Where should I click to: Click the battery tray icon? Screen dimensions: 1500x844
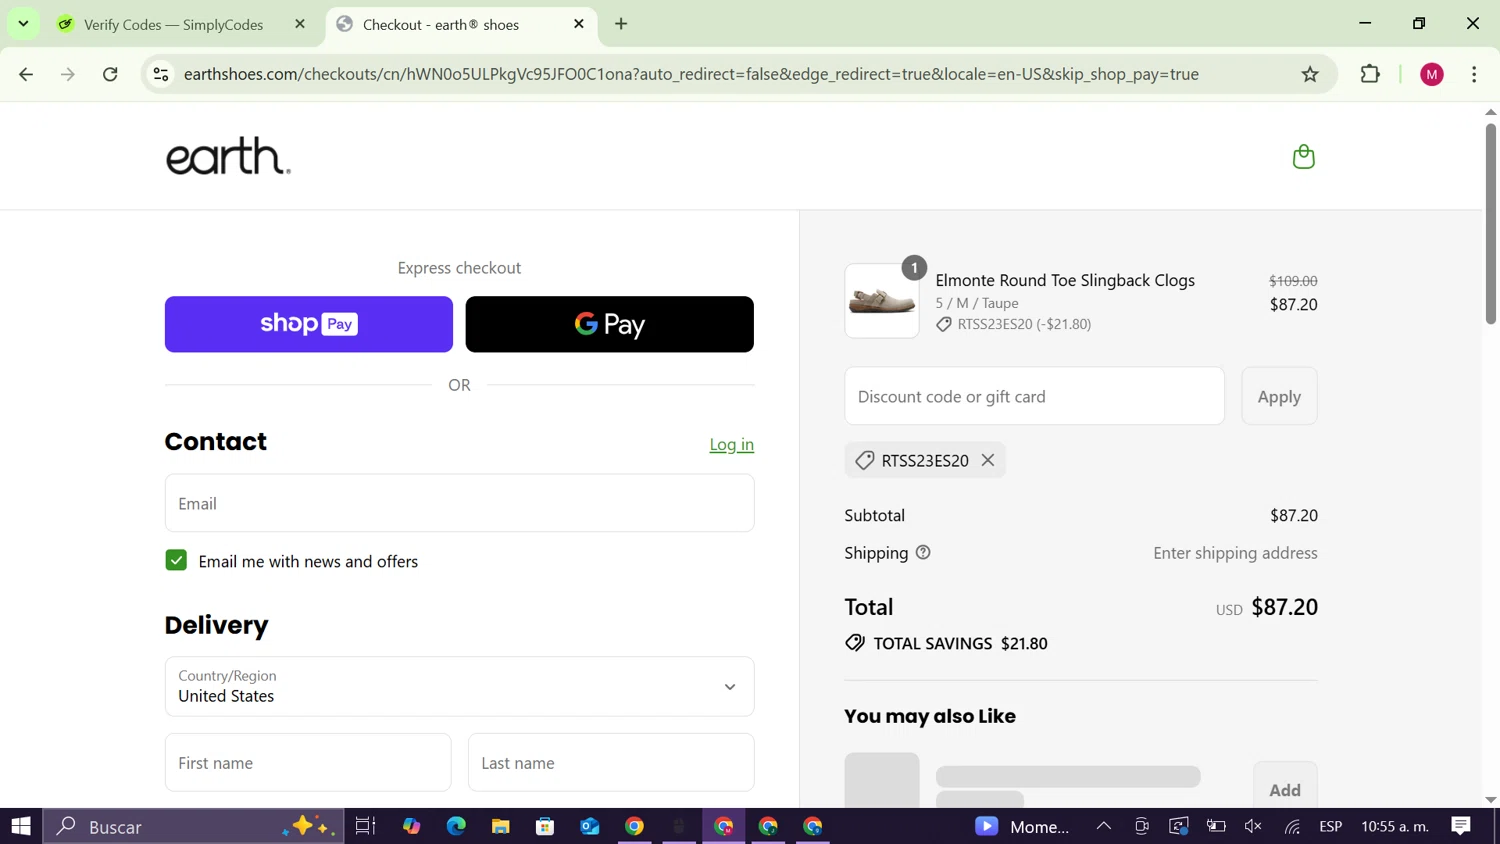(1216, 826)
